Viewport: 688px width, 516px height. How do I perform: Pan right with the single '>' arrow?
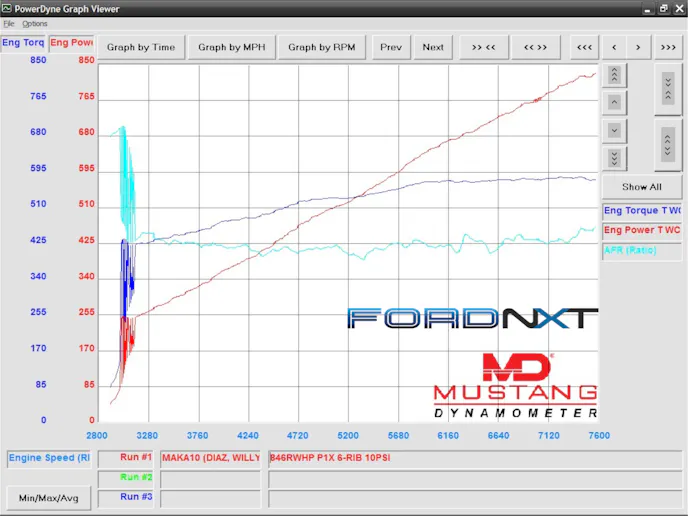(639, 47)
